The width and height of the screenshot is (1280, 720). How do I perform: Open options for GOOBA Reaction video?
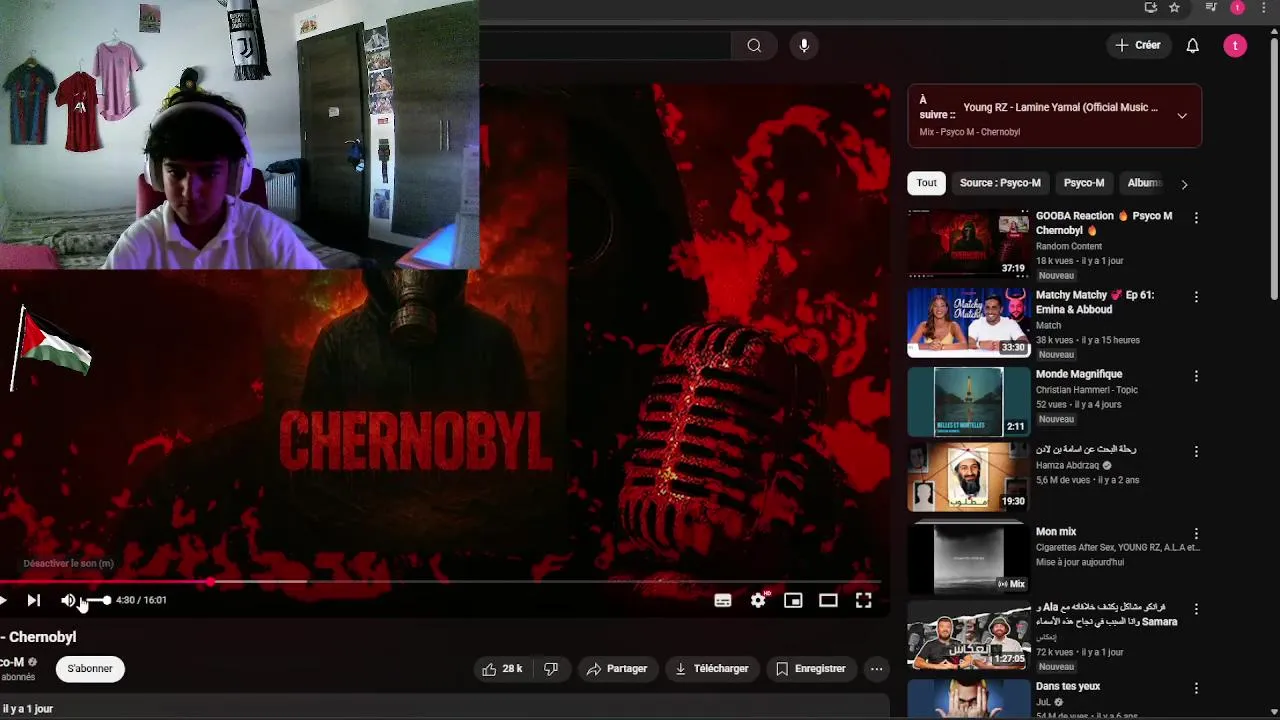pyautogui.click(x=1196, y=217)
